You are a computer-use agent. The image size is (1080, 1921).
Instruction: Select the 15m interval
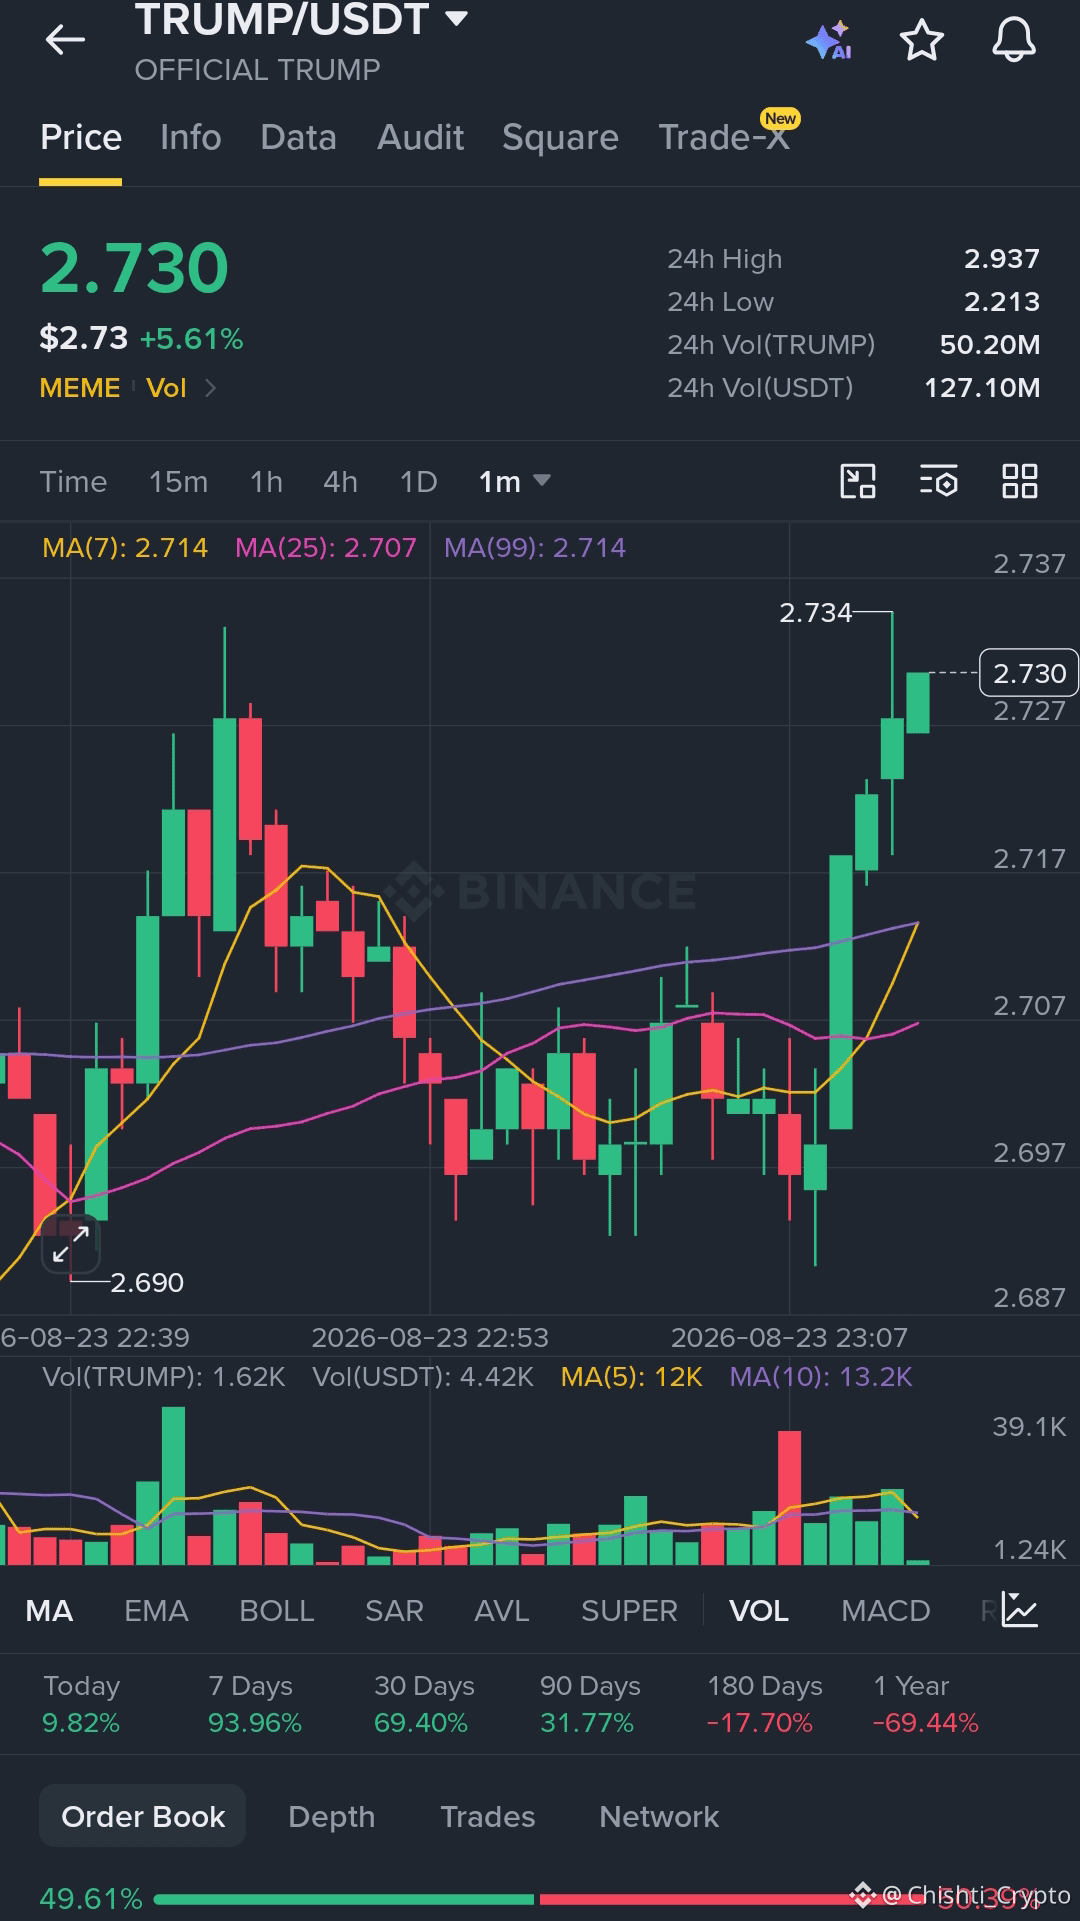click(178, 481)
